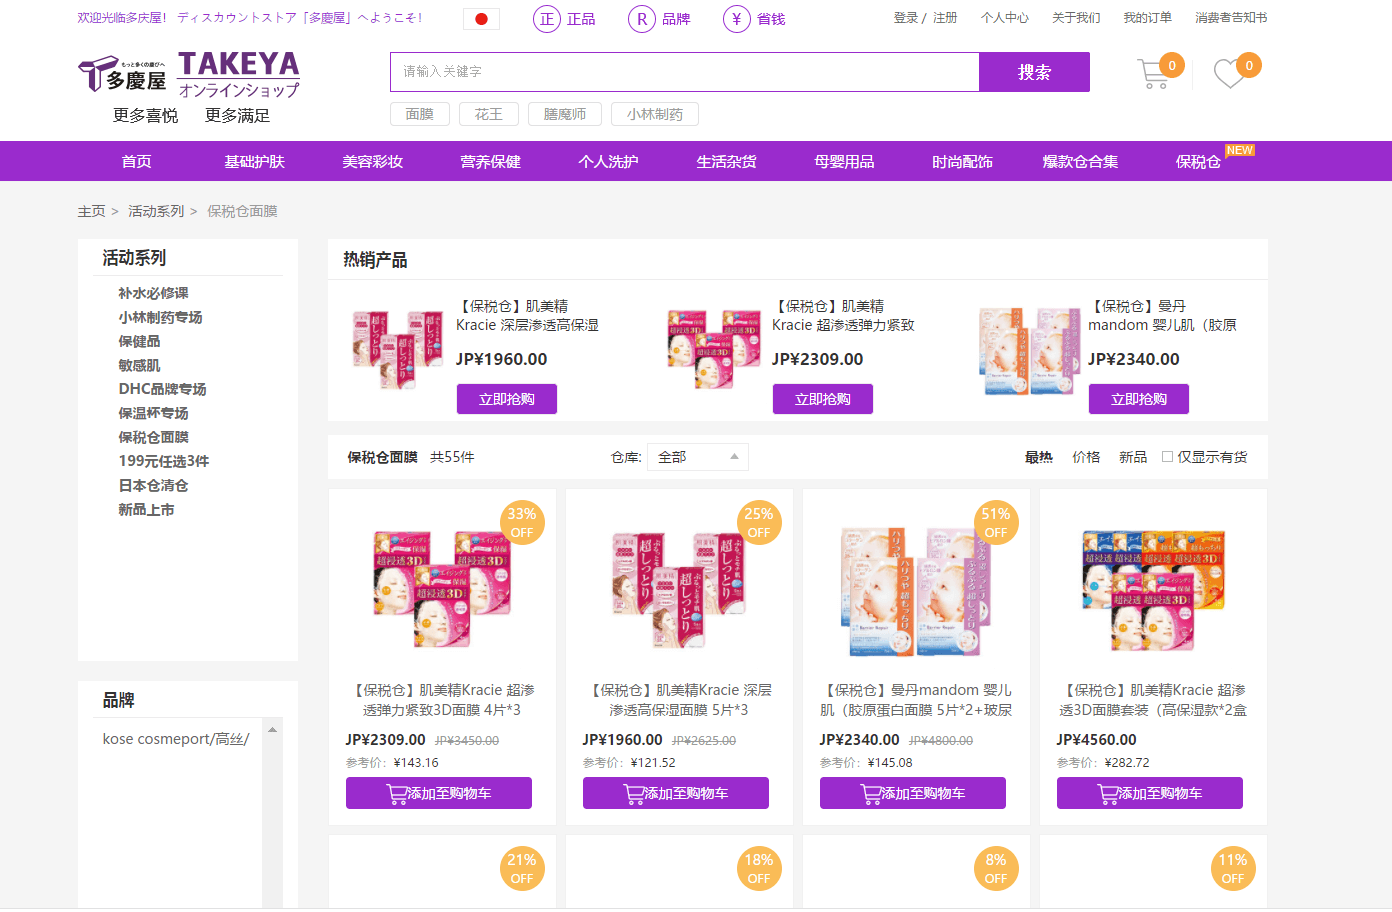Select 小林制药专场 in sidebar
The image size is (1392, 912).
point(160,317)
